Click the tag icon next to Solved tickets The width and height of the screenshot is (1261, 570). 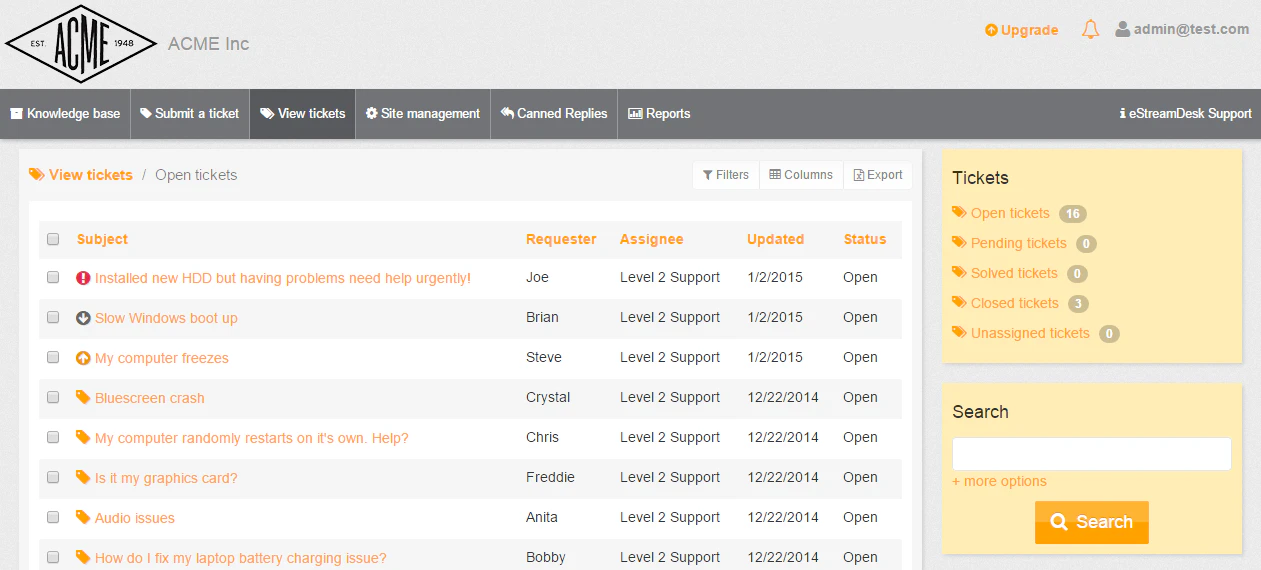coord(959,272)
